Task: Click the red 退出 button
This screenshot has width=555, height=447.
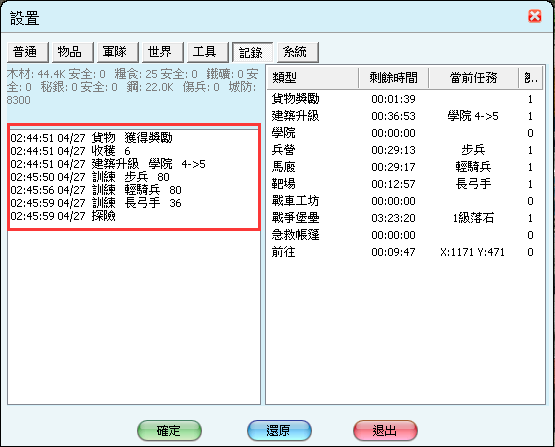Action: click(385, 430)
